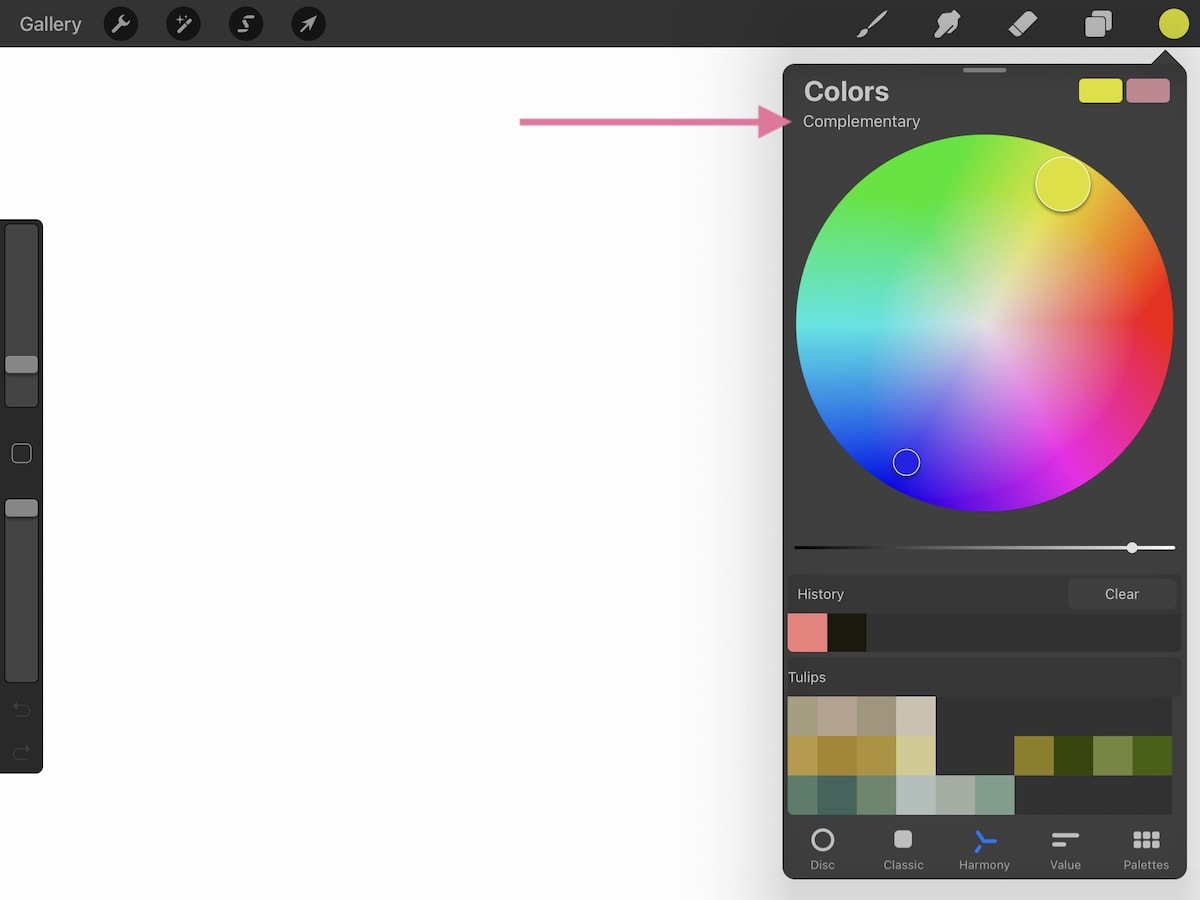Tap the undo arrow in the sidebar
Viewport: 1200px width, 900px height.
21,710
